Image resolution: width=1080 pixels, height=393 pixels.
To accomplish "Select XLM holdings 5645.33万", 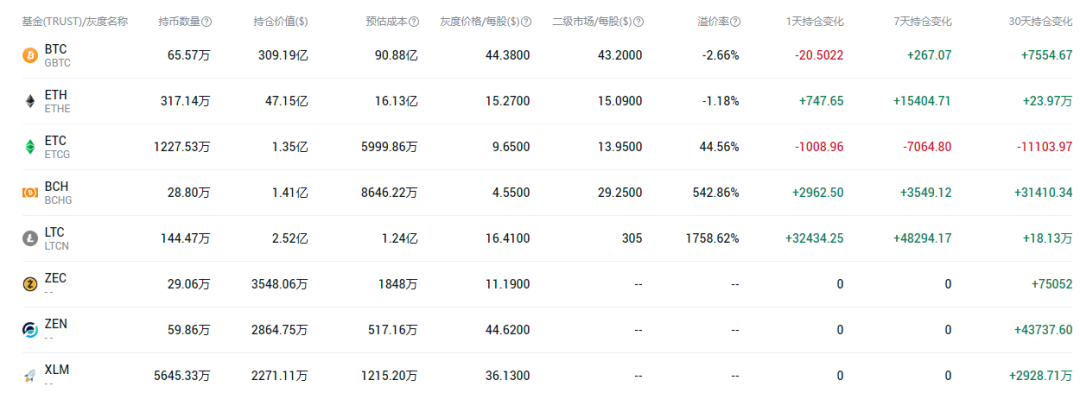I will 183,375.
